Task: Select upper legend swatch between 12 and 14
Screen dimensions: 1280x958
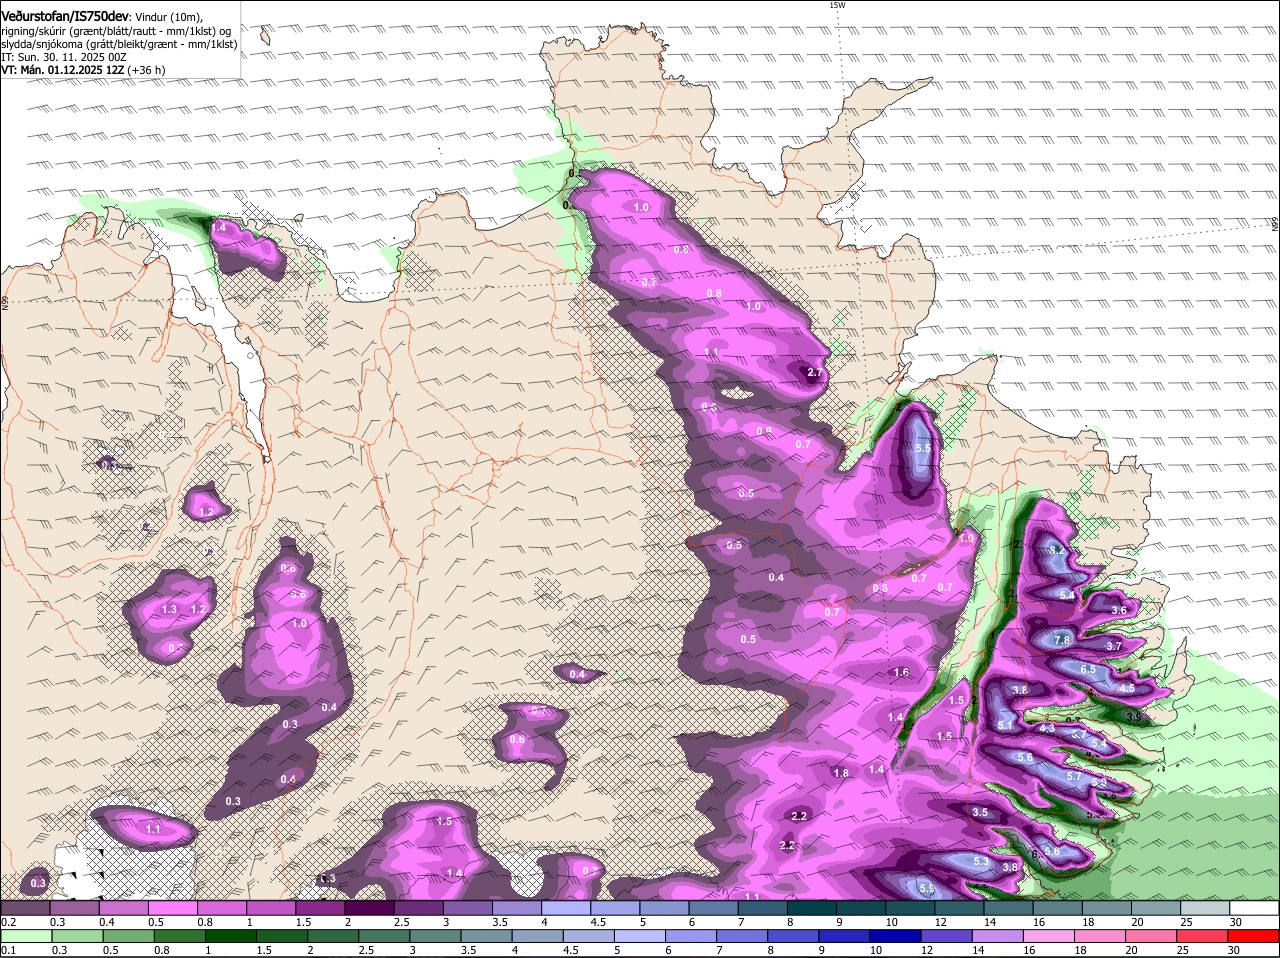Action: click(x=960, y=908)
